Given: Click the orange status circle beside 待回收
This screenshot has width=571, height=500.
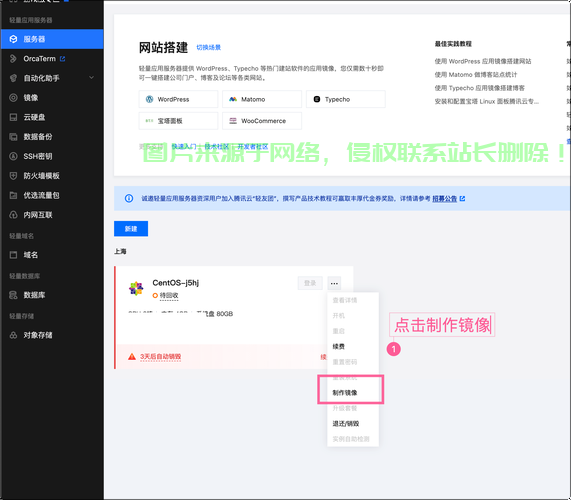Looking at the screenshot, I should point(155,295).
